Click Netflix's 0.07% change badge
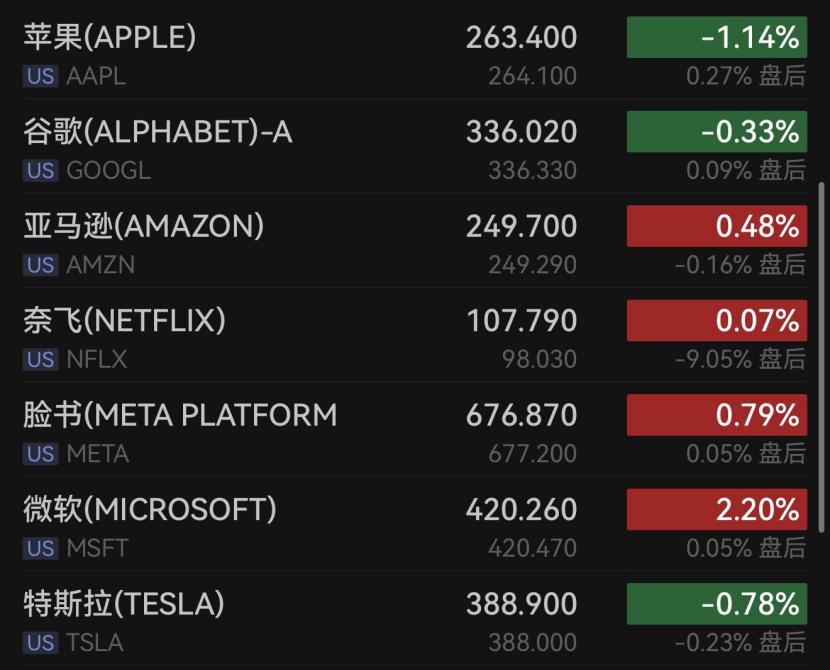Screen dimensions: 830x670 pos(716,321)
